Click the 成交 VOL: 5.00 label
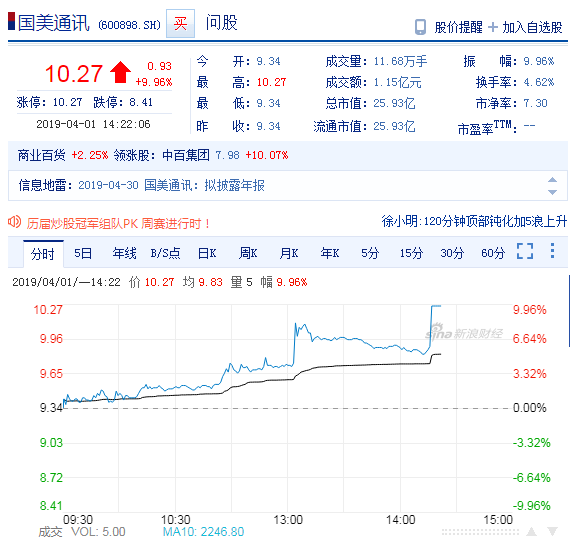Screen dimensions: 570x539 coord(82,532)
